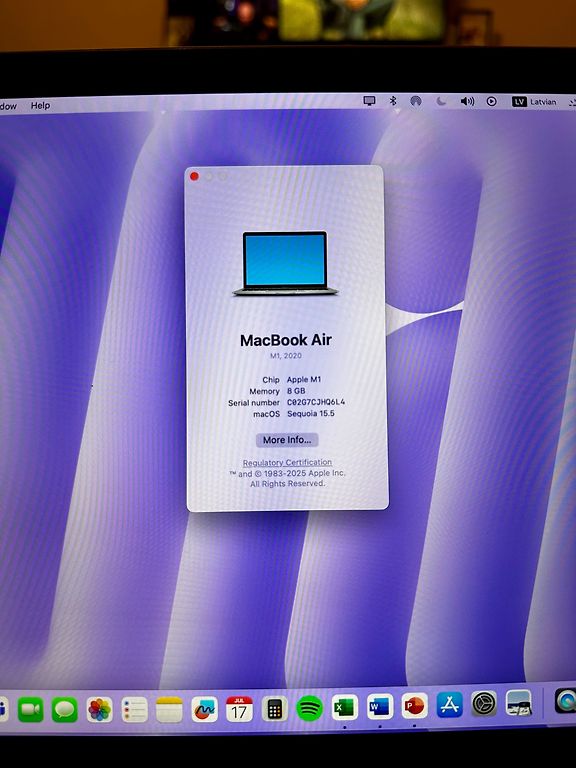The width and height of the screenshot is (576, 768).
Task: Open the Calculator app
Action: (x=274, y=708)
